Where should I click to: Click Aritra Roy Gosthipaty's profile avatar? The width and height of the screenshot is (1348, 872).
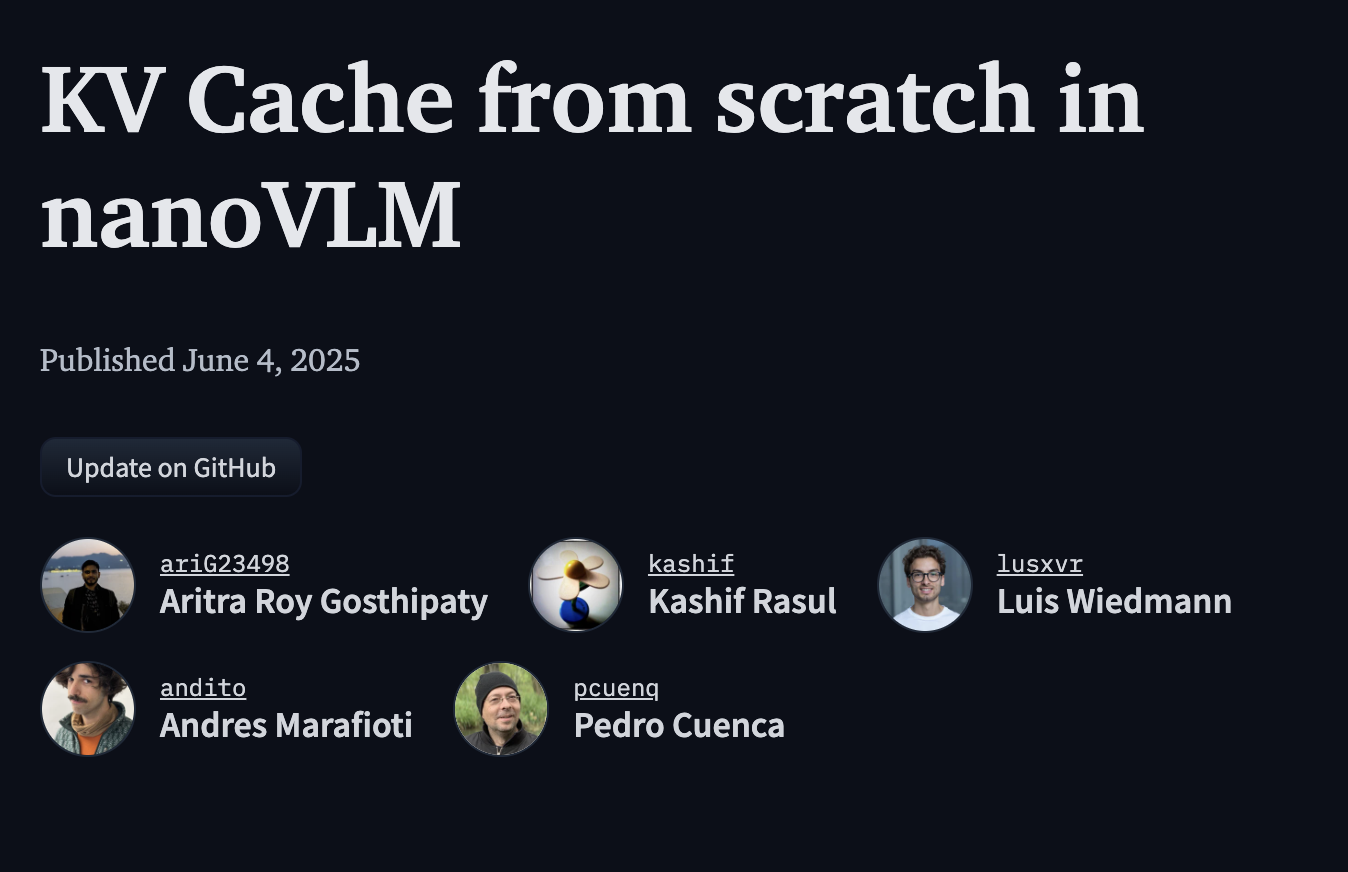(x=88, y=585)
